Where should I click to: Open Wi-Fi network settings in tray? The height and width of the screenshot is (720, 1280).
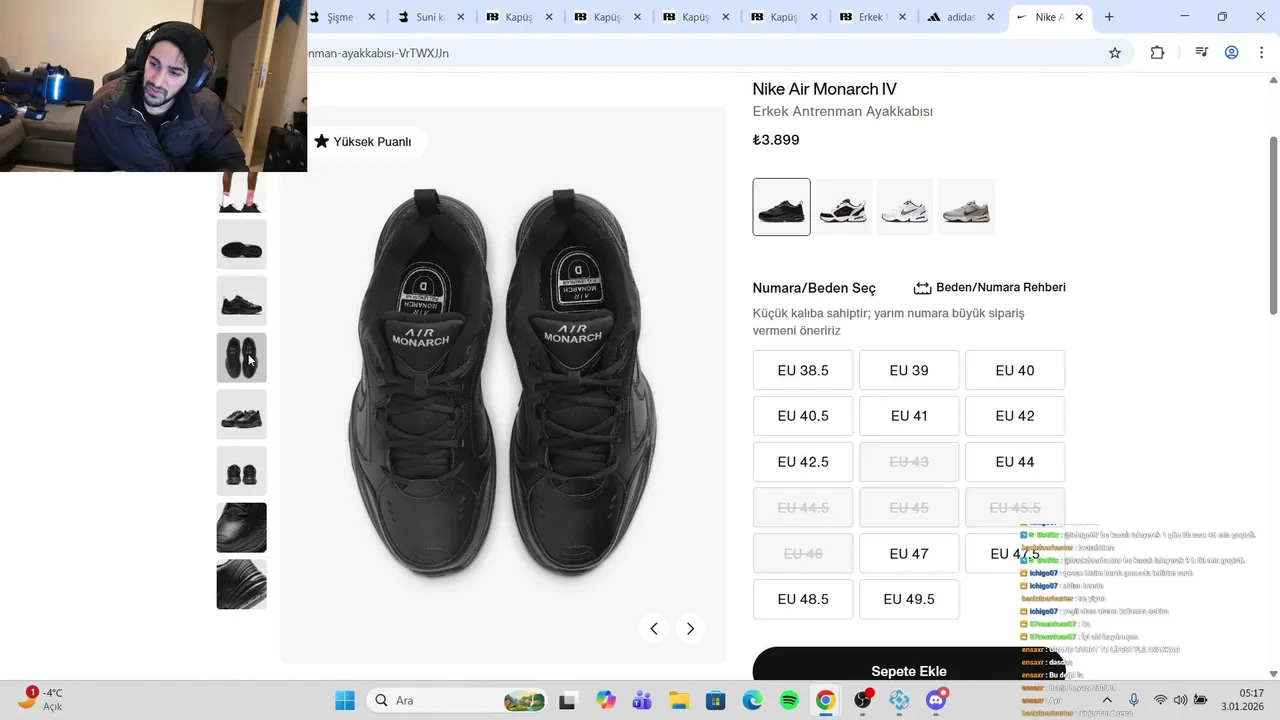point(1160,700)
